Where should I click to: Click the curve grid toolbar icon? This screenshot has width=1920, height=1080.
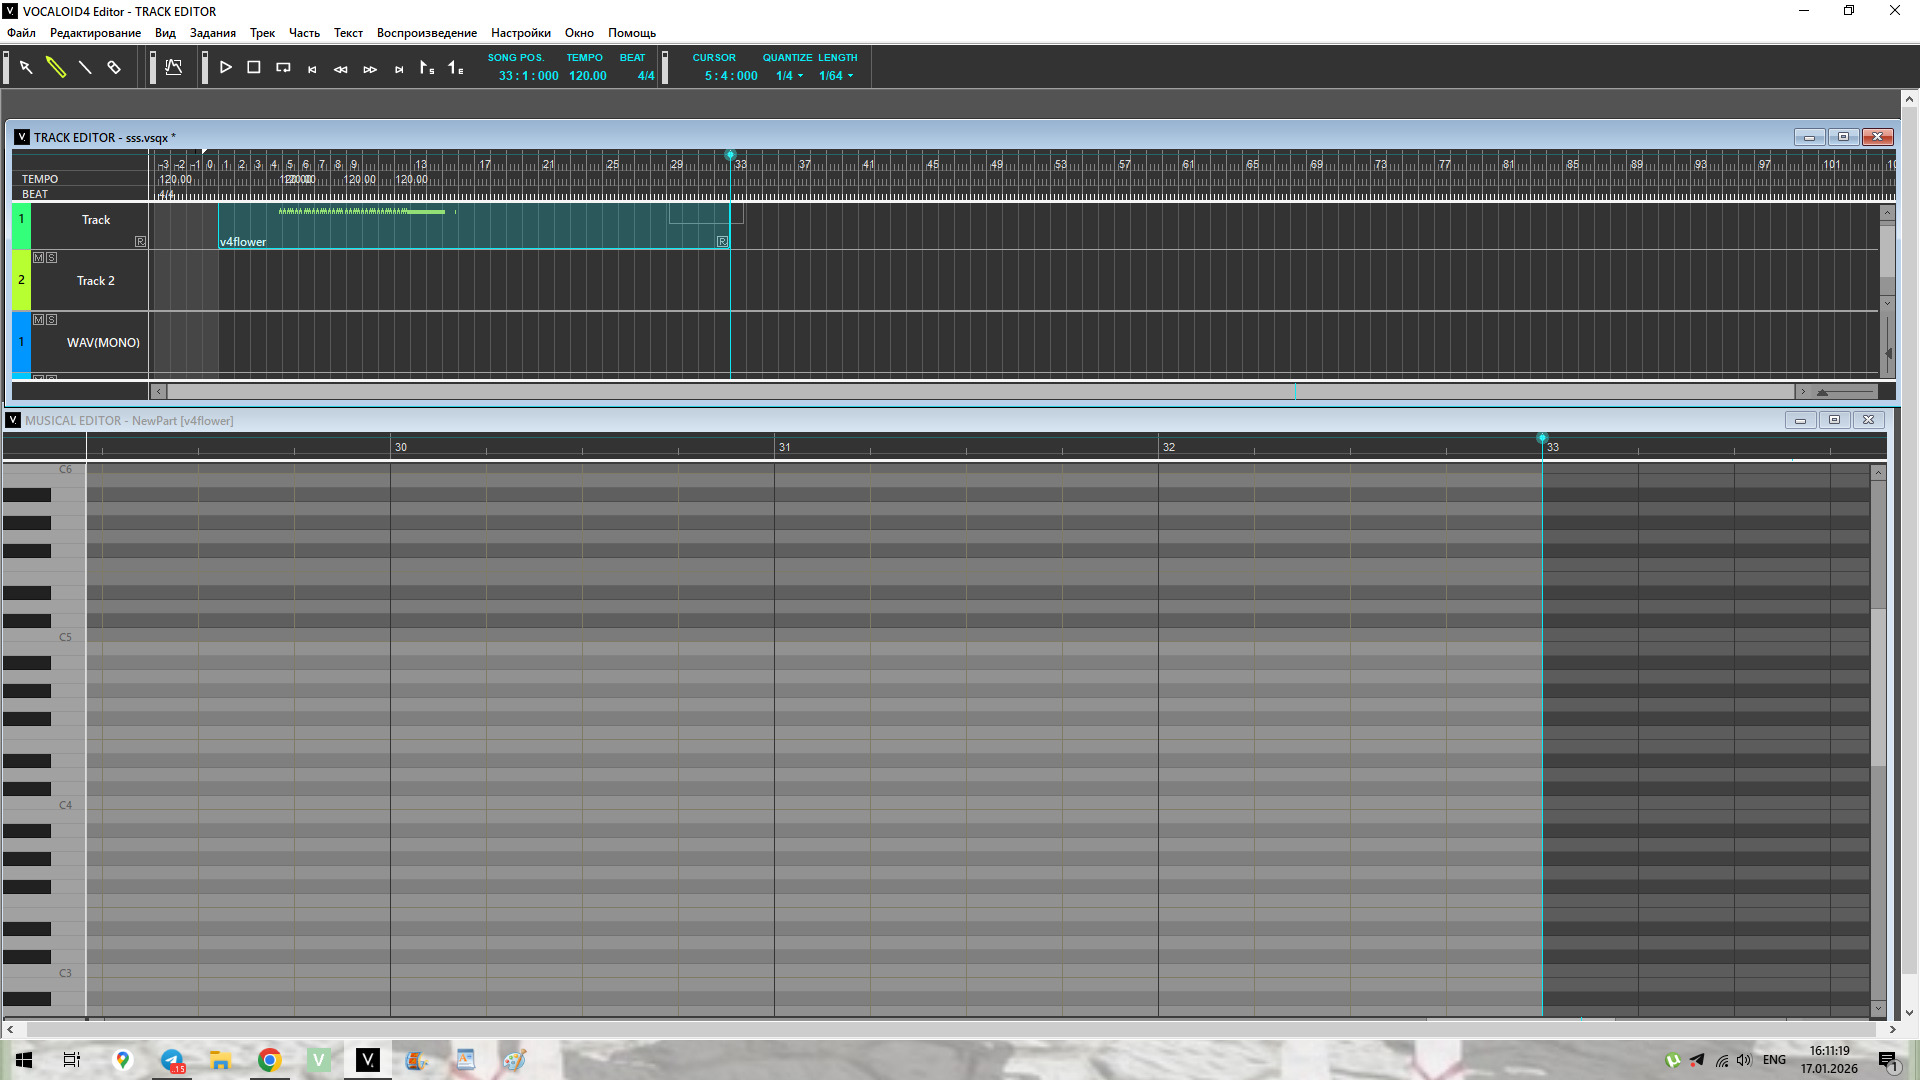click(174, 68)
